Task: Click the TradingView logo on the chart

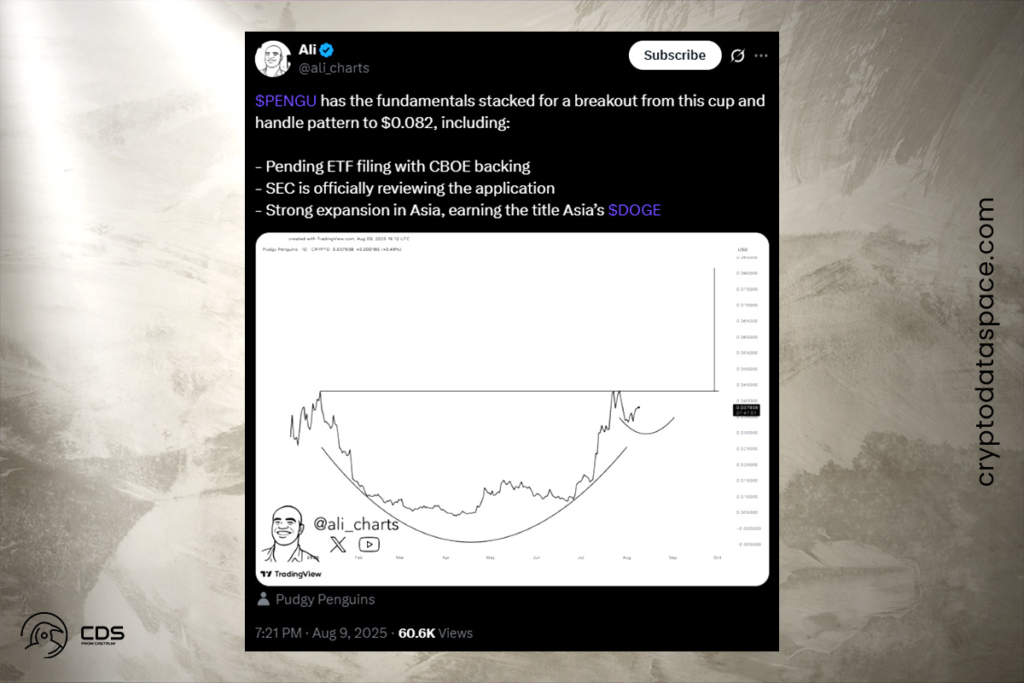Action: pos(289,575)
